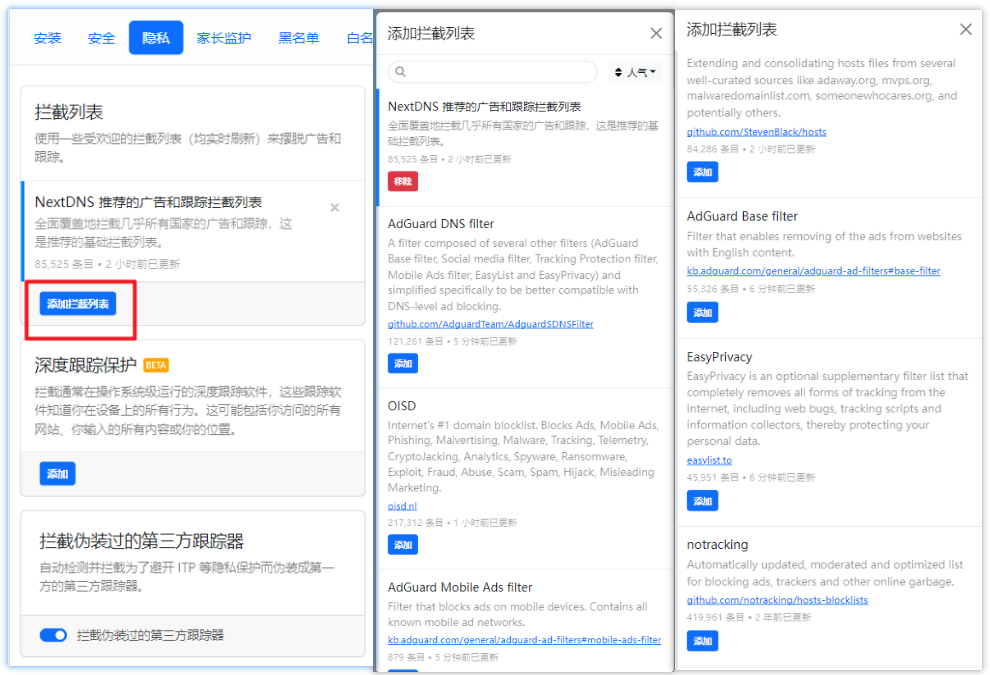Viewport: 990px width, 675px height.
Task: Switch to the 安全 tab
Action: 100,37
